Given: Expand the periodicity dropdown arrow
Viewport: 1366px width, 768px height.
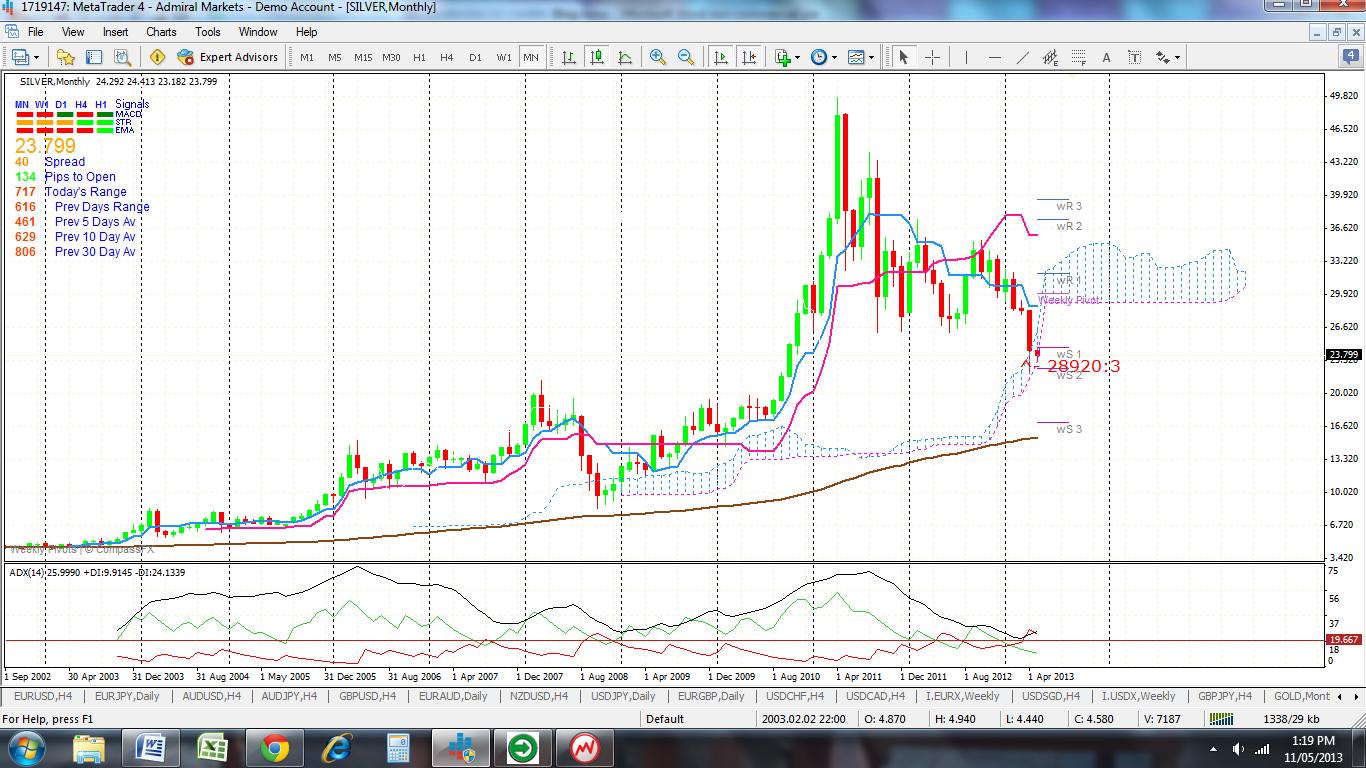Looking at the screenshot, I should pyautogui.click(x=834, y=57).
